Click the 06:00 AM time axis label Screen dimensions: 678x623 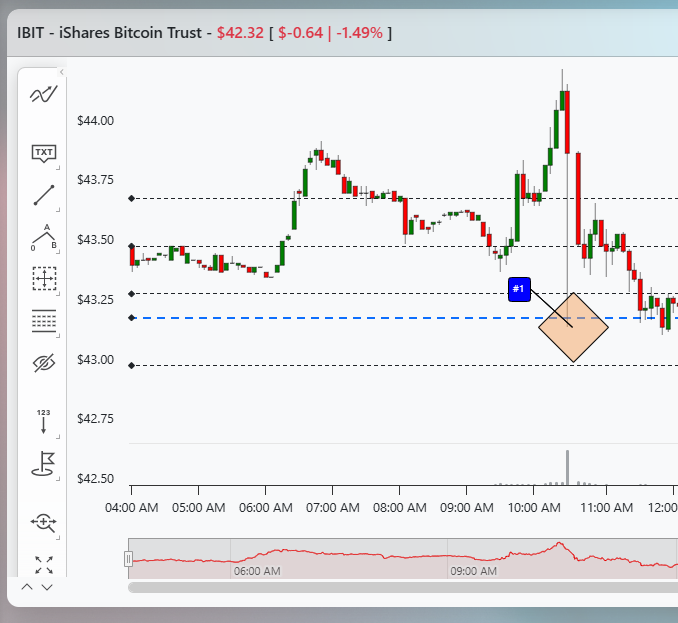265,508
